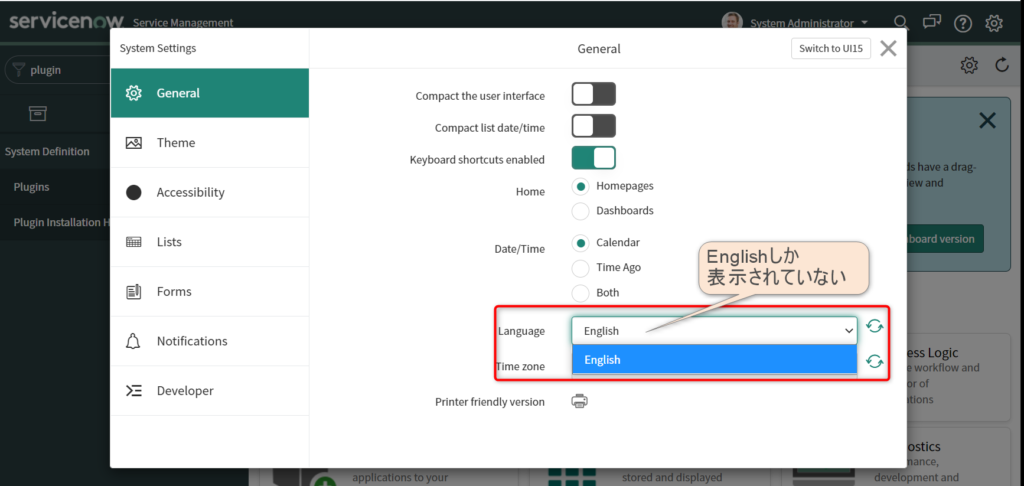Click the Time zone label text
The image size is (1024, 486).
coord(520,366)
